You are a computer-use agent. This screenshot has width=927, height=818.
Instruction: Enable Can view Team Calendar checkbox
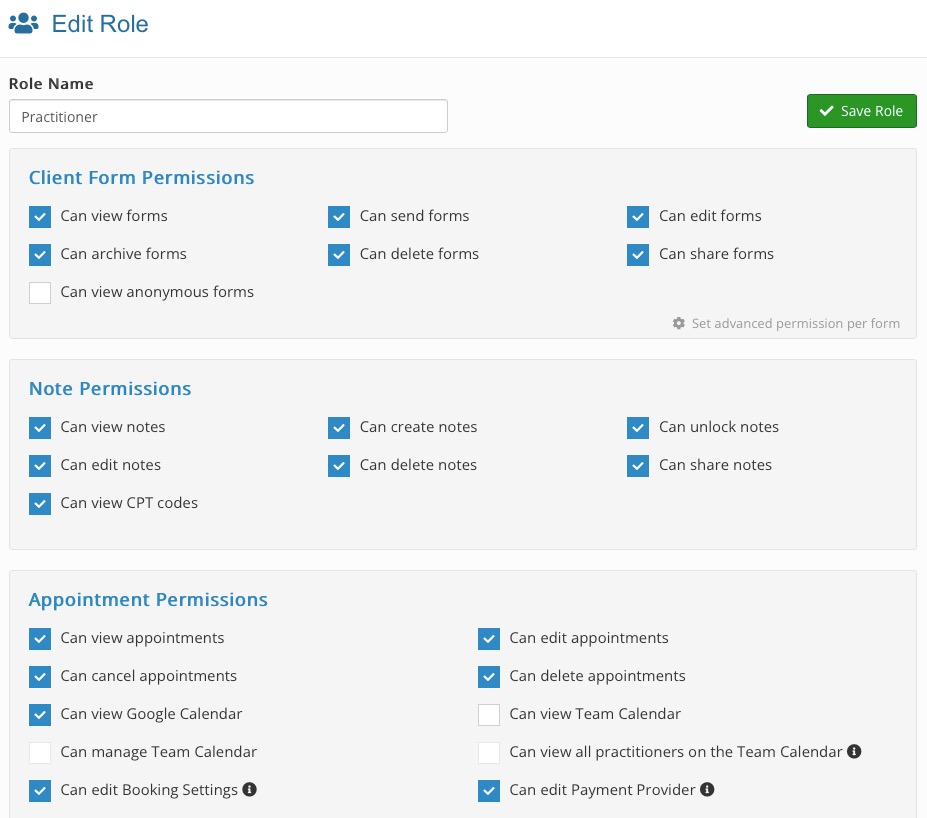pos(489,715)
